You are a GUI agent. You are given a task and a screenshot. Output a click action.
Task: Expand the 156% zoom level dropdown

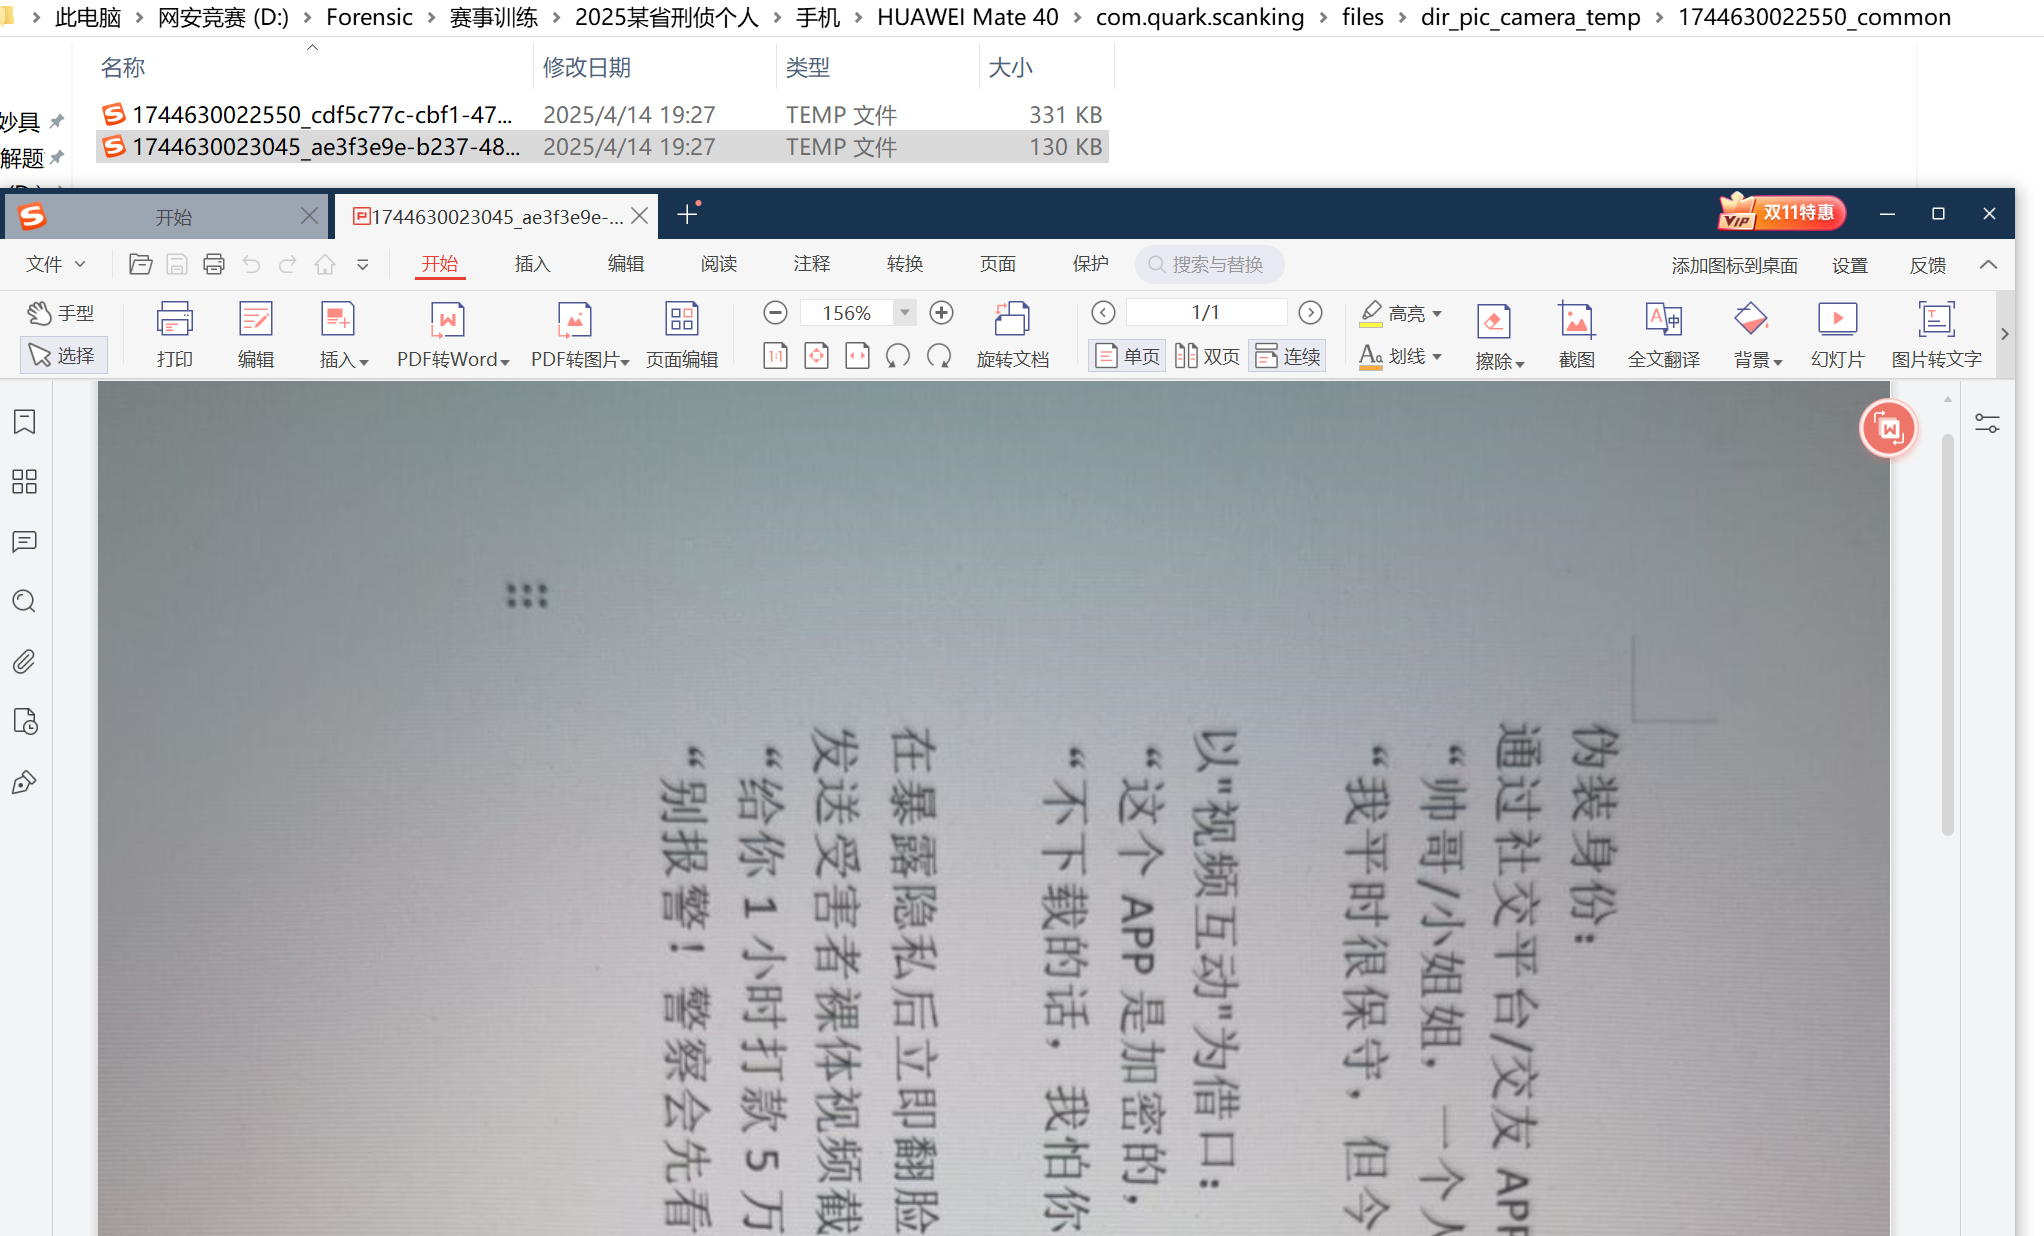click(904, 313)
